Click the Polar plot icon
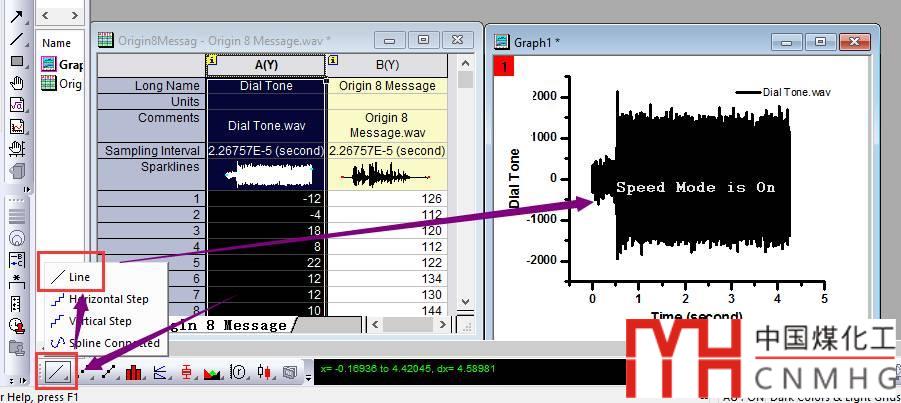Screen dimensions: 901x403 [239, 372]
